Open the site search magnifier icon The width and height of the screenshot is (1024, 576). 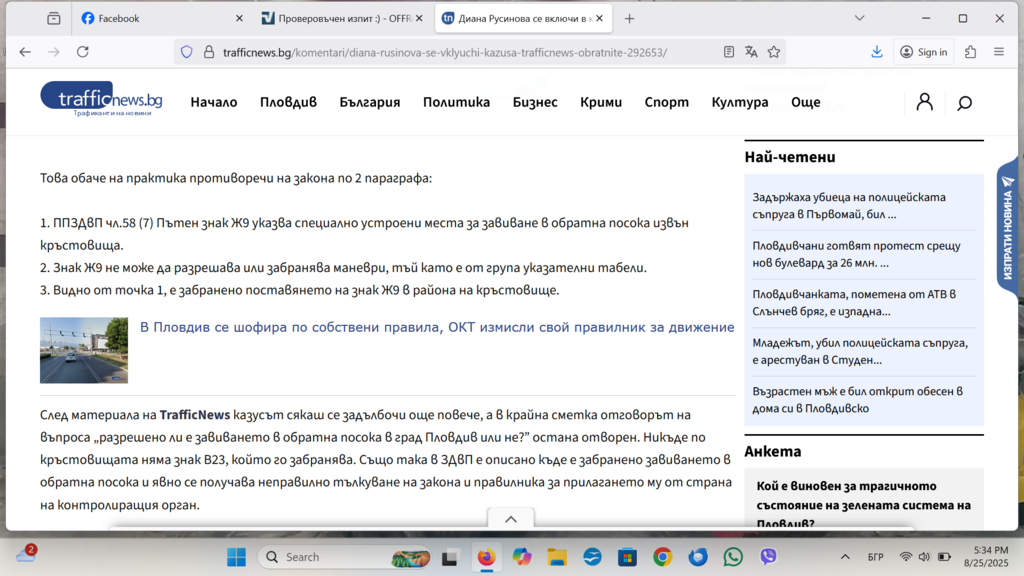(964, 102)
